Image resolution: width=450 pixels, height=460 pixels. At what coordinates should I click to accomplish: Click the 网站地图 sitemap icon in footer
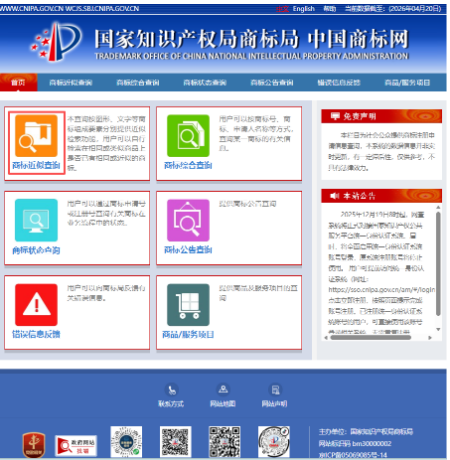(x=223, y=390)
